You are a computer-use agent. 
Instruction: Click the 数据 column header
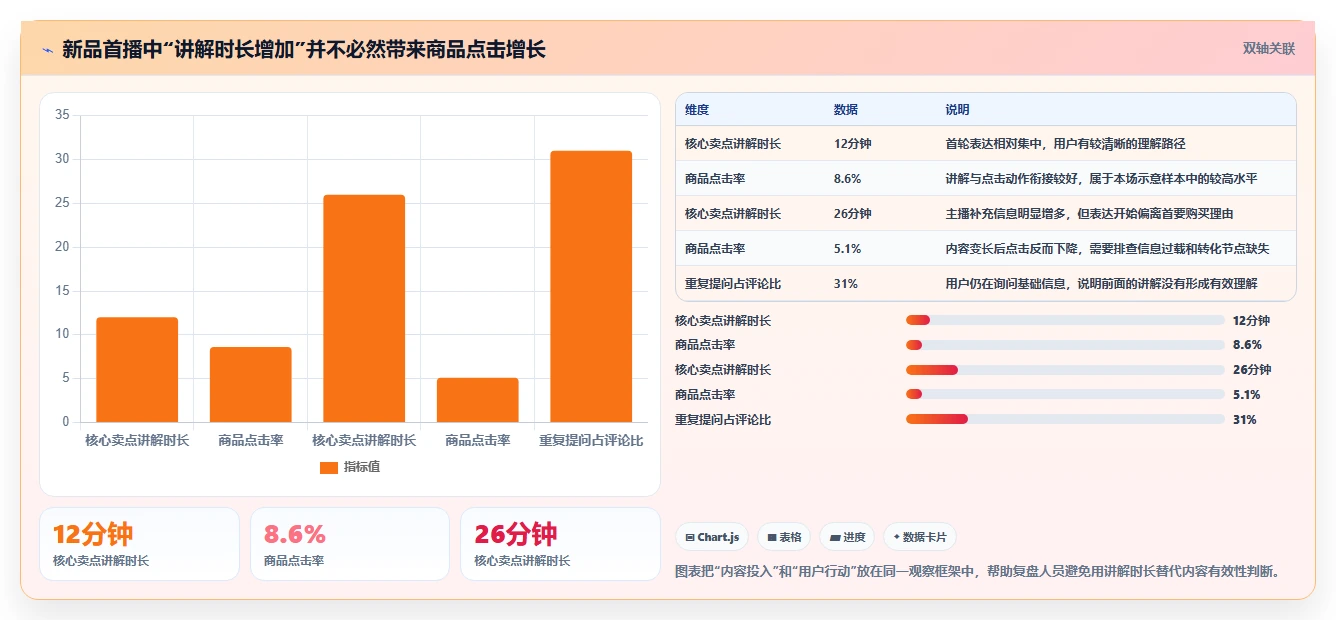(846, 110)
